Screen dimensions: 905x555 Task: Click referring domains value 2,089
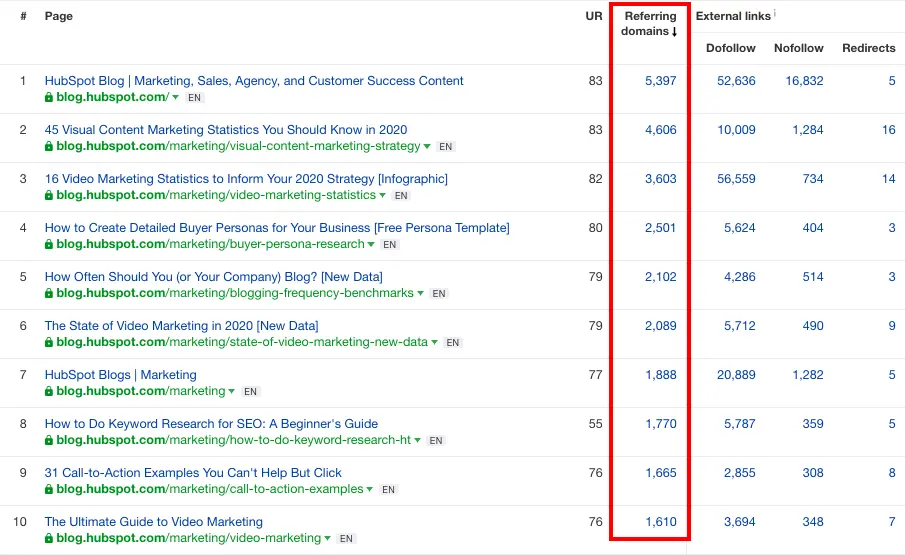660,326
